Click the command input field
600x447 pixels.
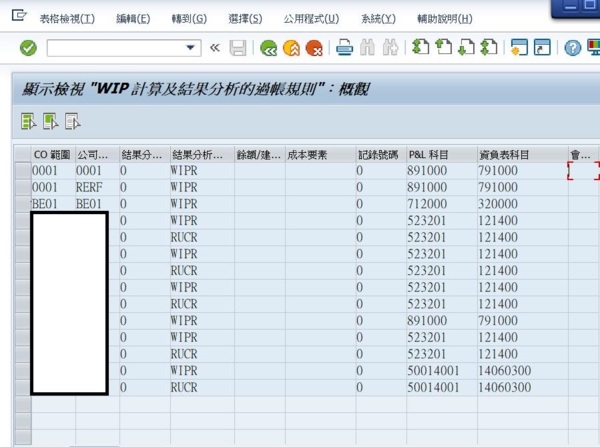pyautogui.click(x=115, y=48)
